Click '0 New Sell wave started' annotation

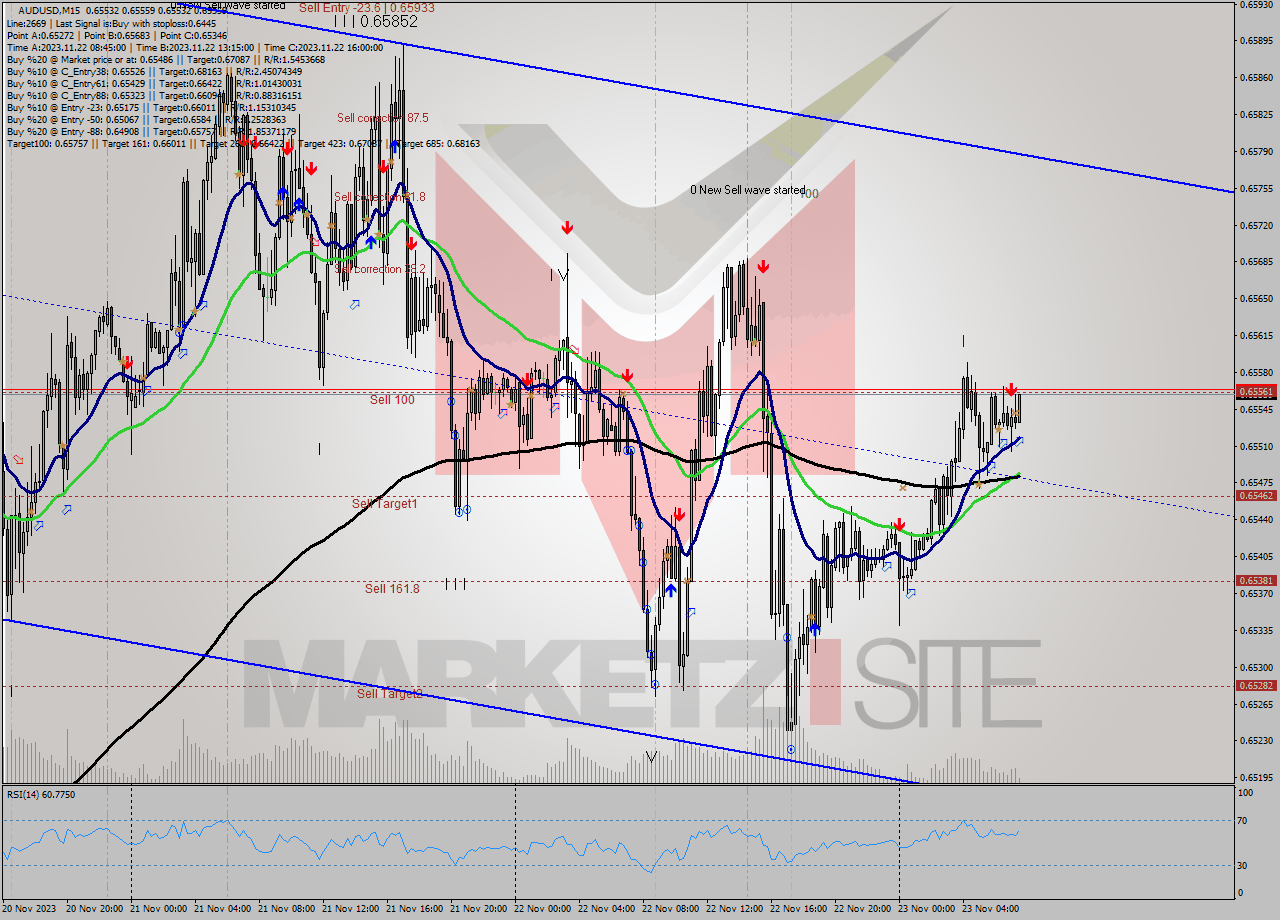point(748,190)
